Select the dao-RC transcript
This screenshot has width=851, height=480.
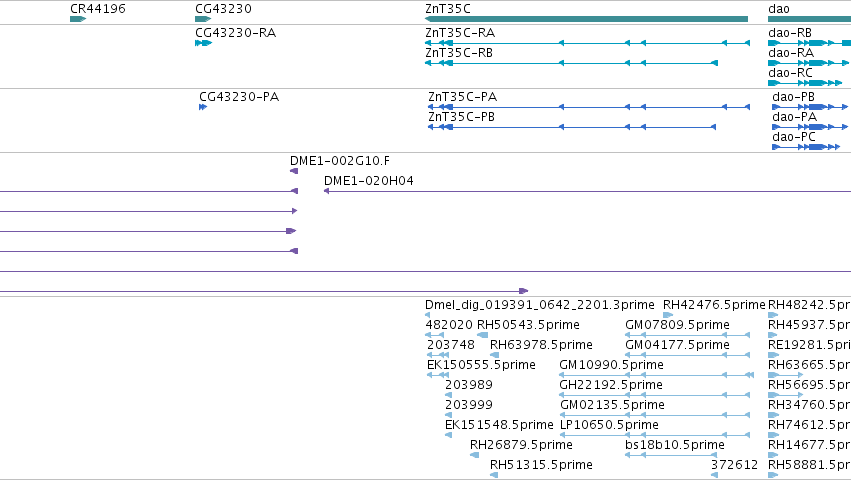point(790,73)
